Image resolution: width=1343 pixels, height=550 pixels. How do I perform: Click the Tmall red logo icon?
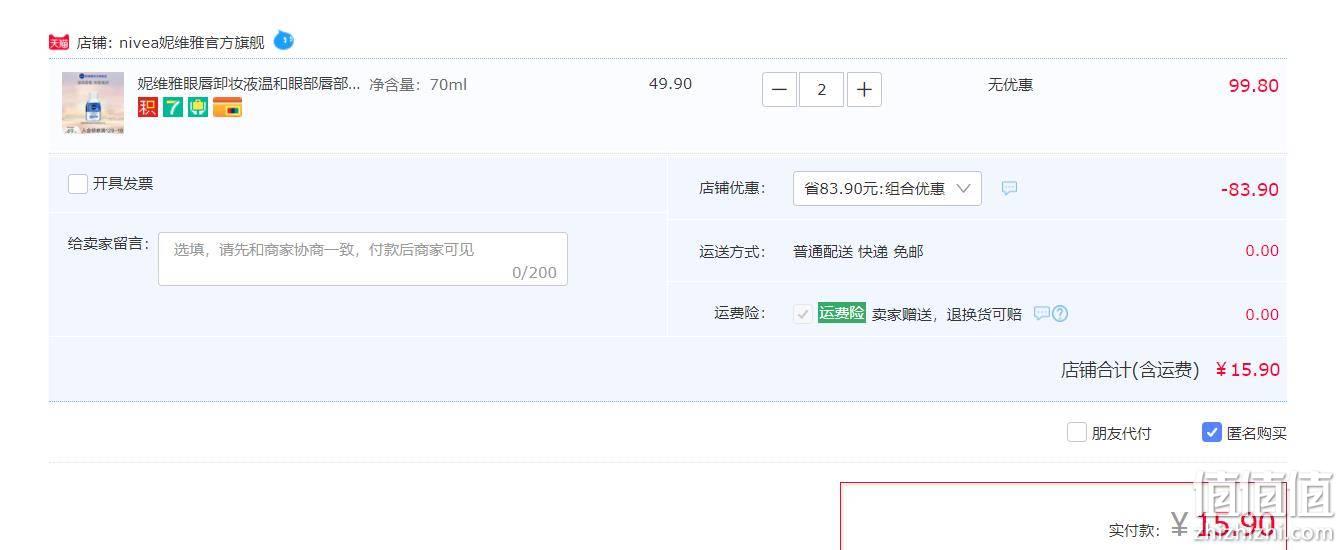[59, 42]
